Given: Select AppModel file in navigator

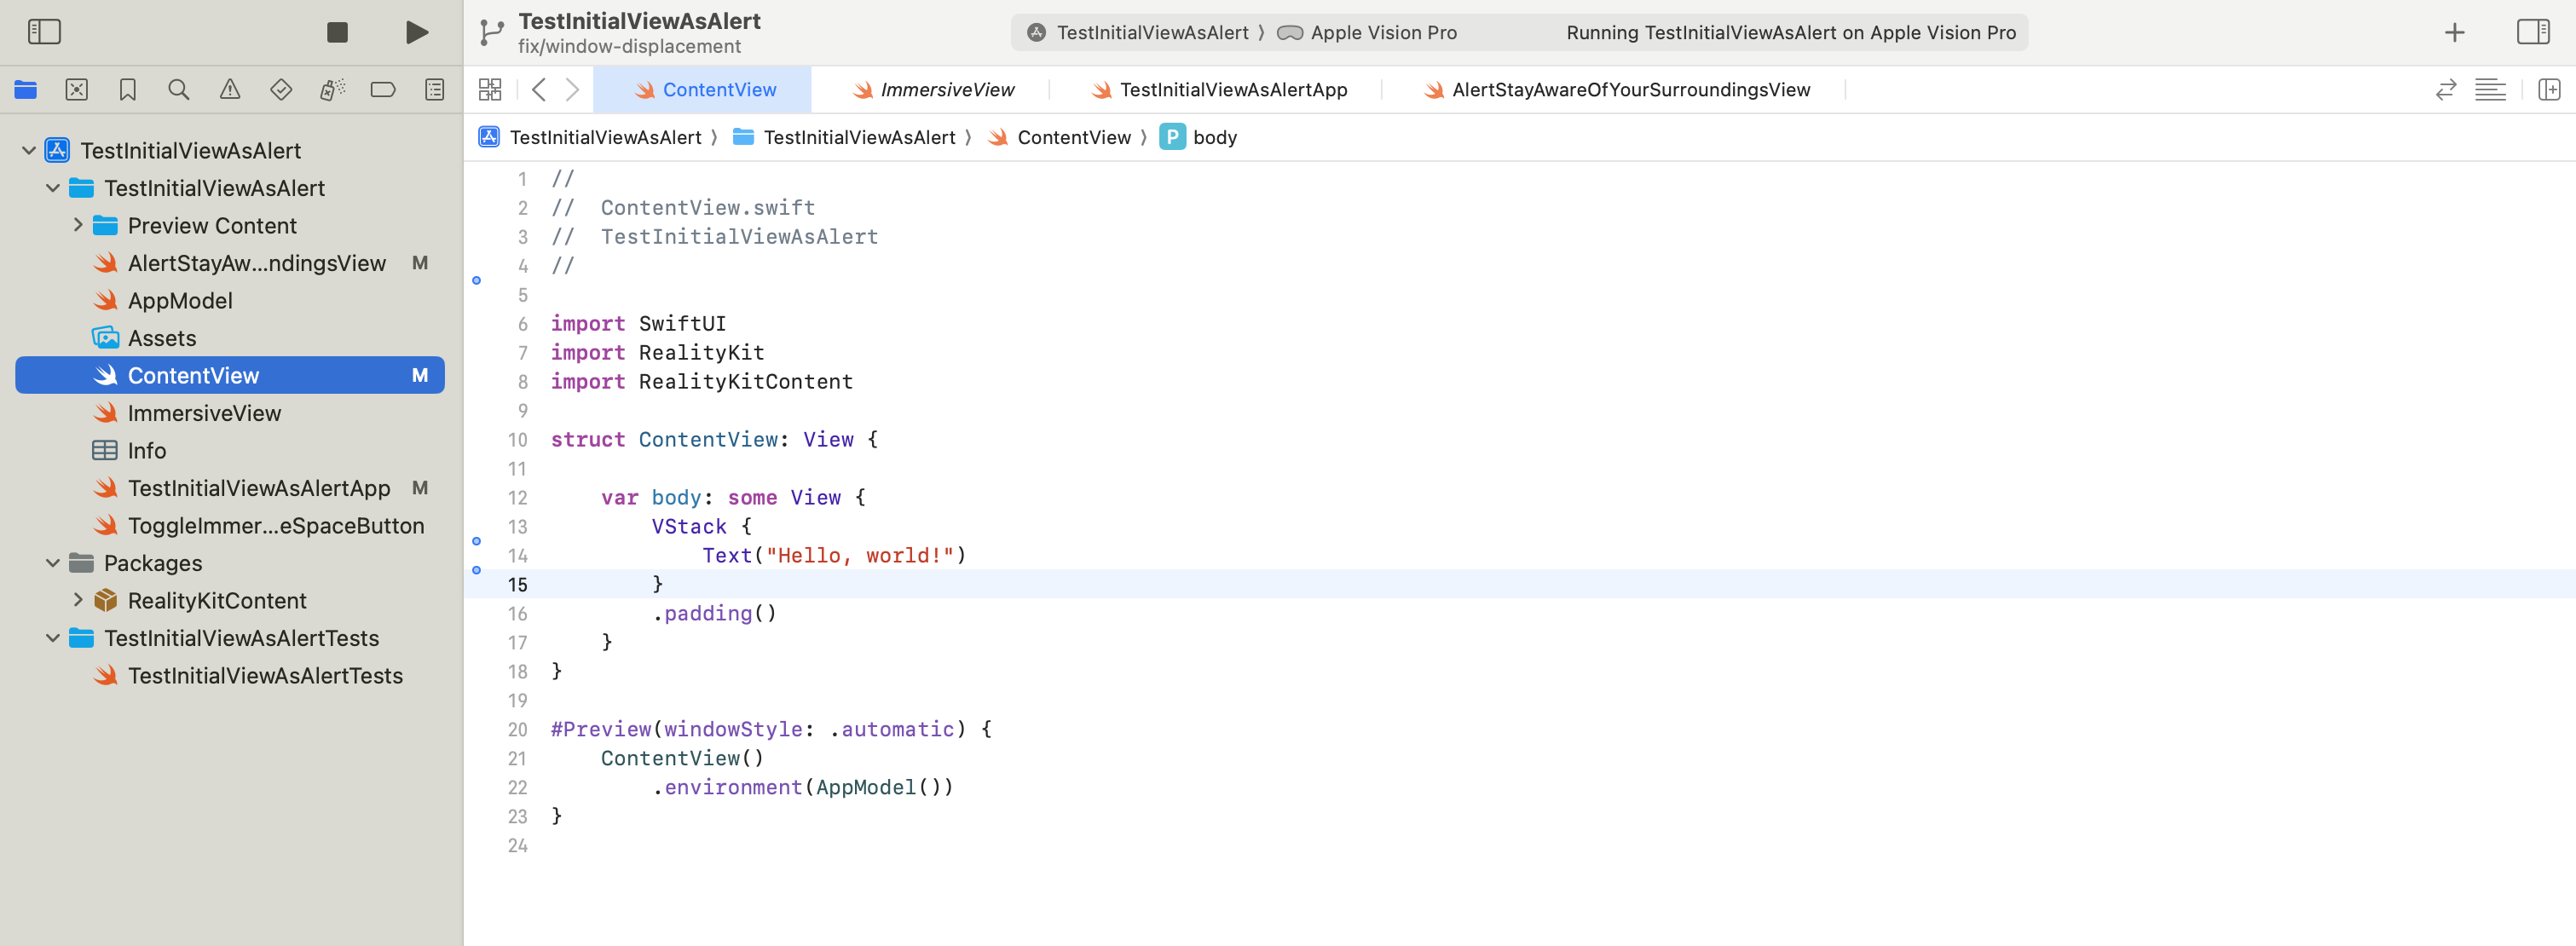Looking at the screenshot, I should pos(180,301).
